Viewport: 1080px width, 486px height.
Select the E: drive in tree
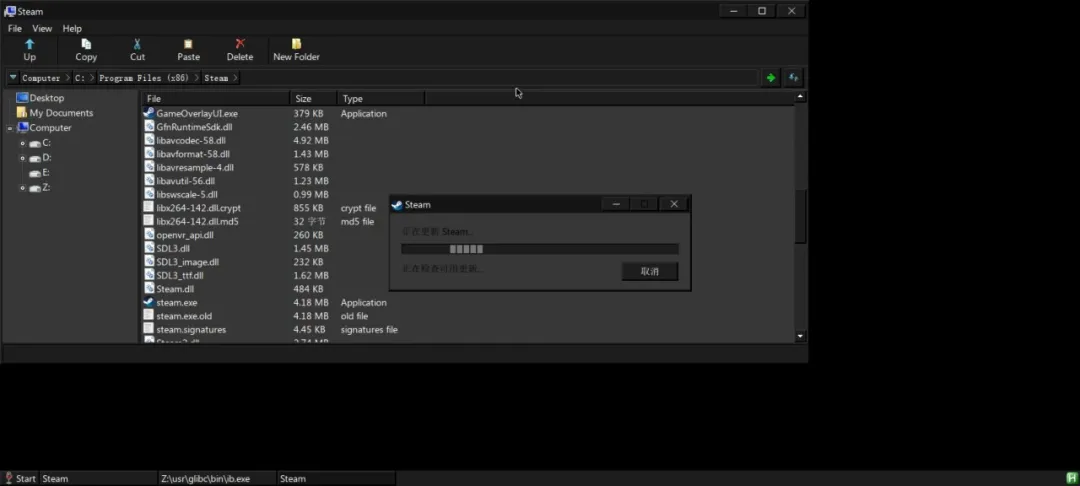click(40, 173)
